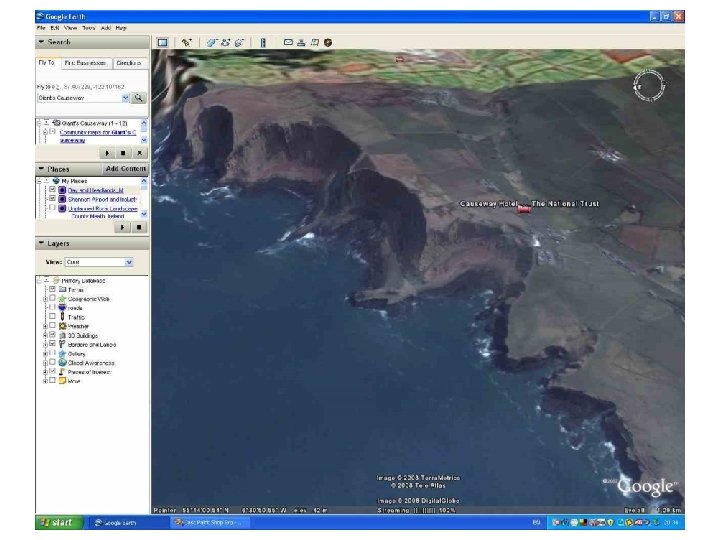720x540 pixels.
Task: Click the compass ring on the map
Action: pos(648,85)
